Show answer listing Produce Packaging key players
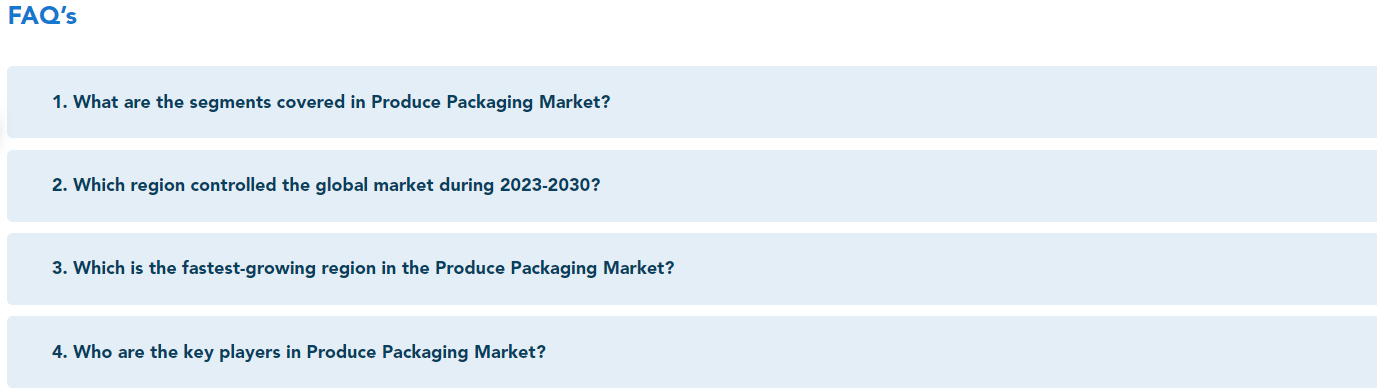Image resolution: width=1377 pixels, height=392 pixels. pyautogui.click(x=692, y=352)
